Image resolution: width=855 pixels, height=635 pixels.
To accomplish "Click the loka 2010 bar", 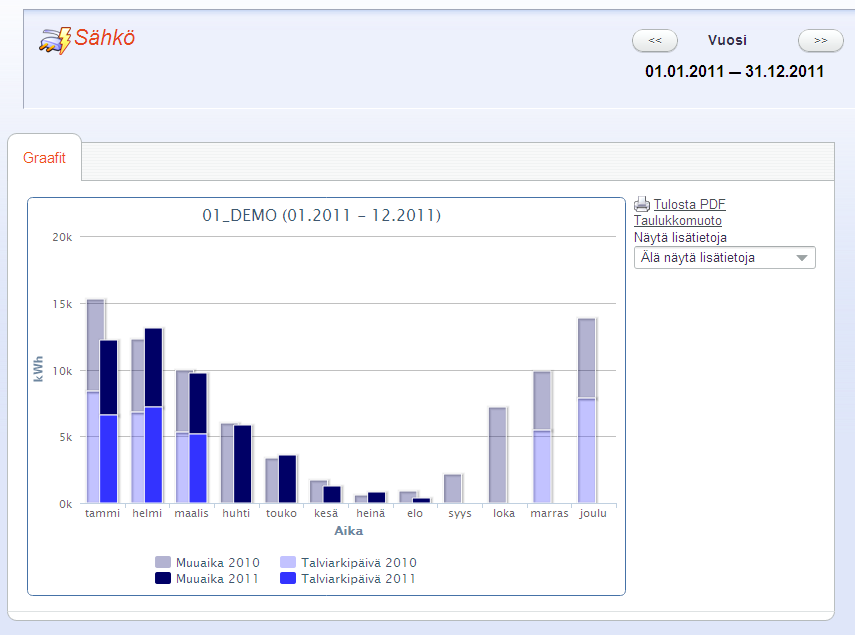I will (498, 455).
